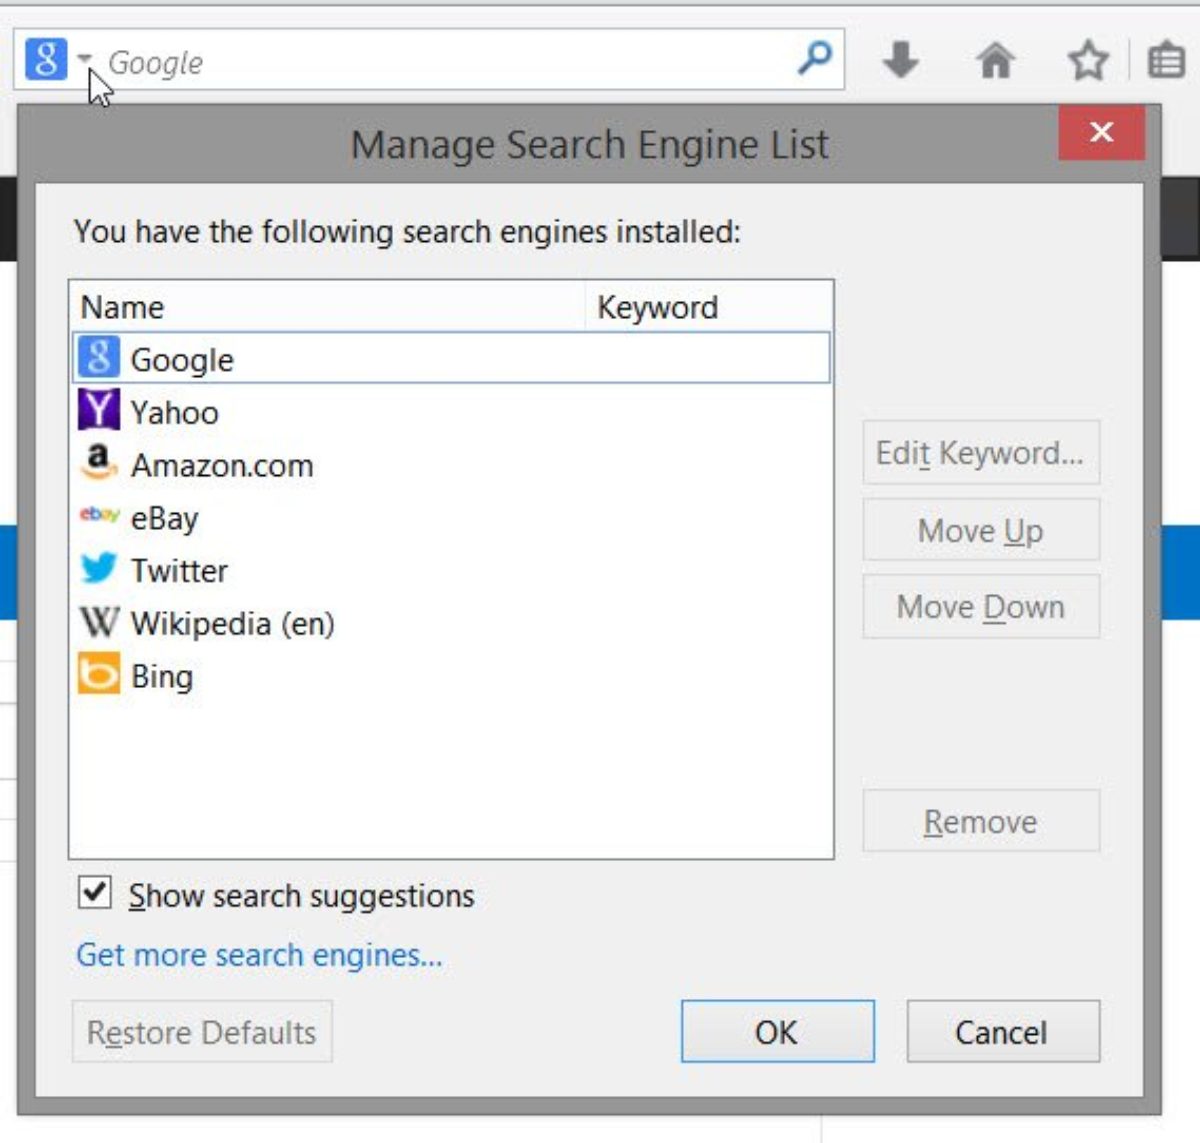
Task: Click the Google engine icon in the search bar
Action: click(x=45, y=60)
